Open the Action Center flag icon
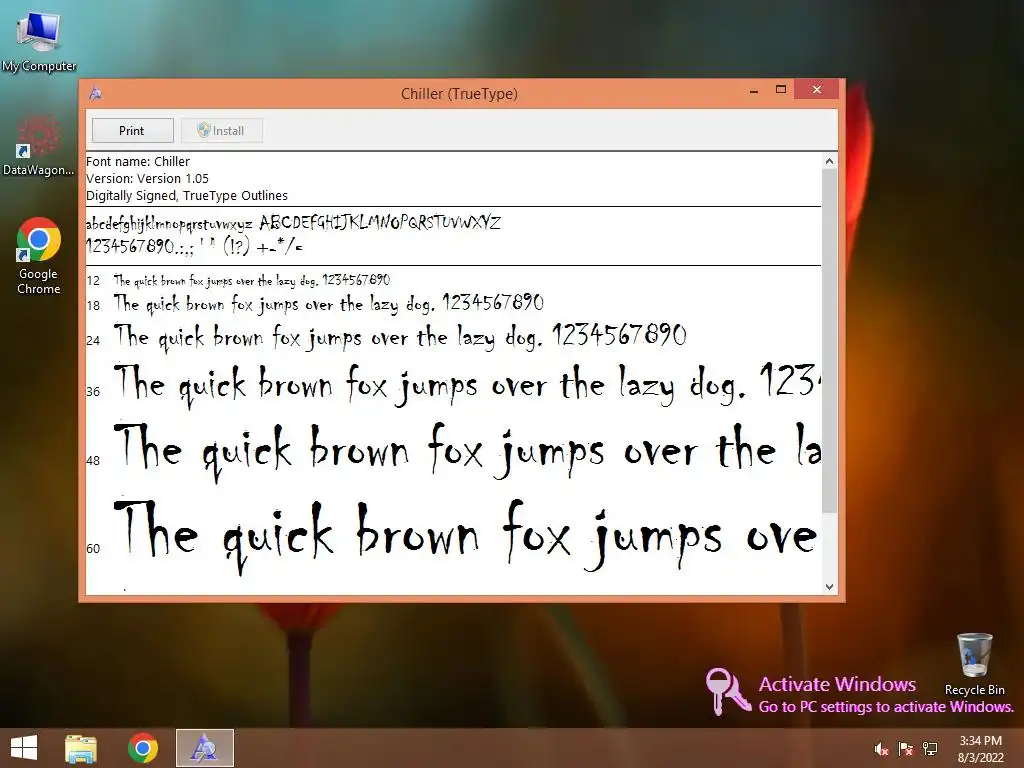The height and width of the screenshot is (768, 1024). (x=906, y=749)
